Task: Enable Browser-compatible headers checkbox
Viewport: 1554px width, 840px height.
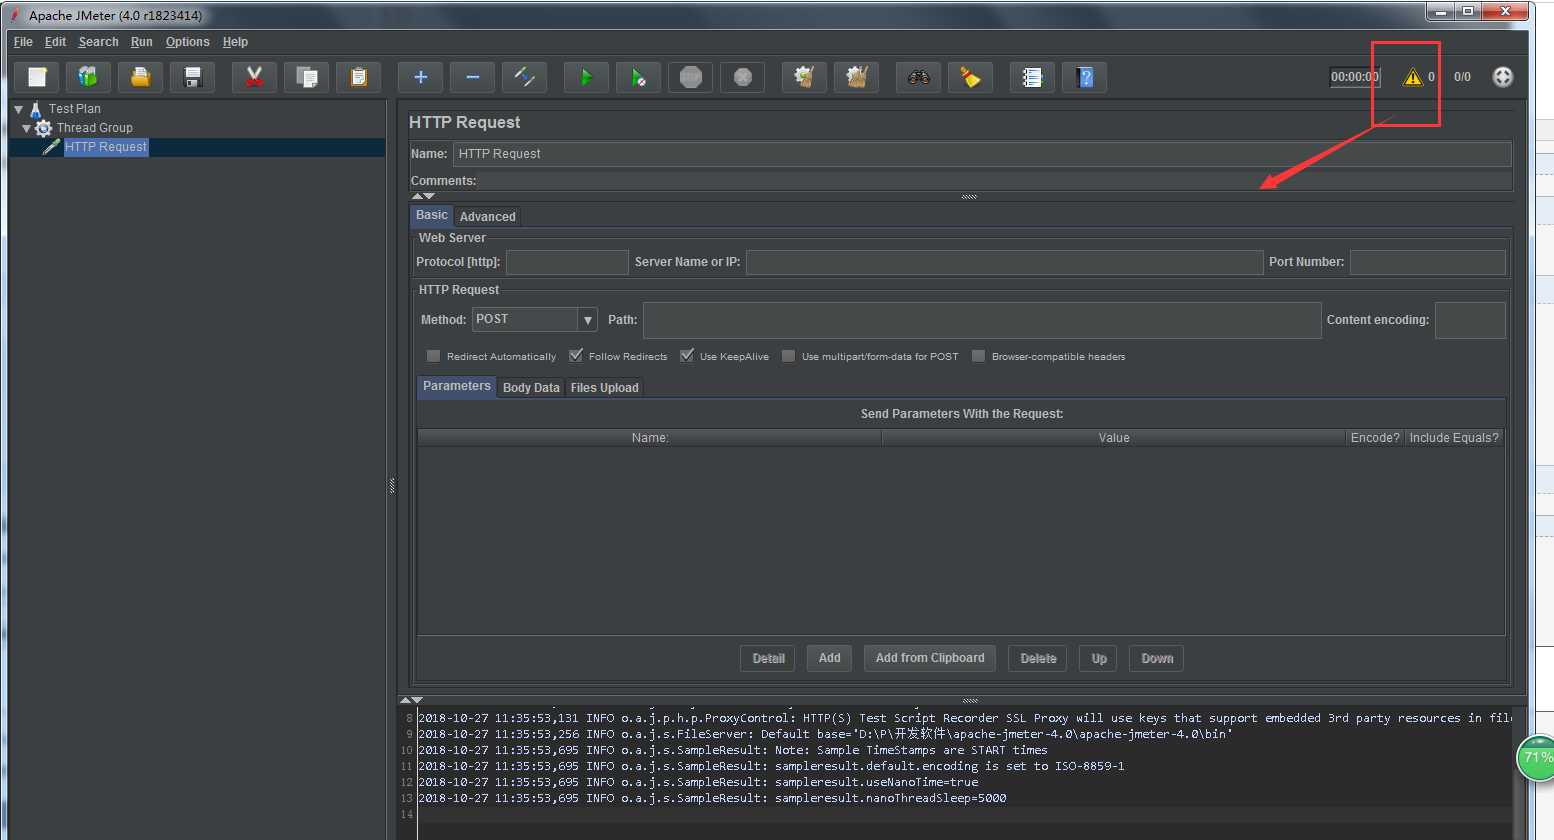Action: pos(978,356)
